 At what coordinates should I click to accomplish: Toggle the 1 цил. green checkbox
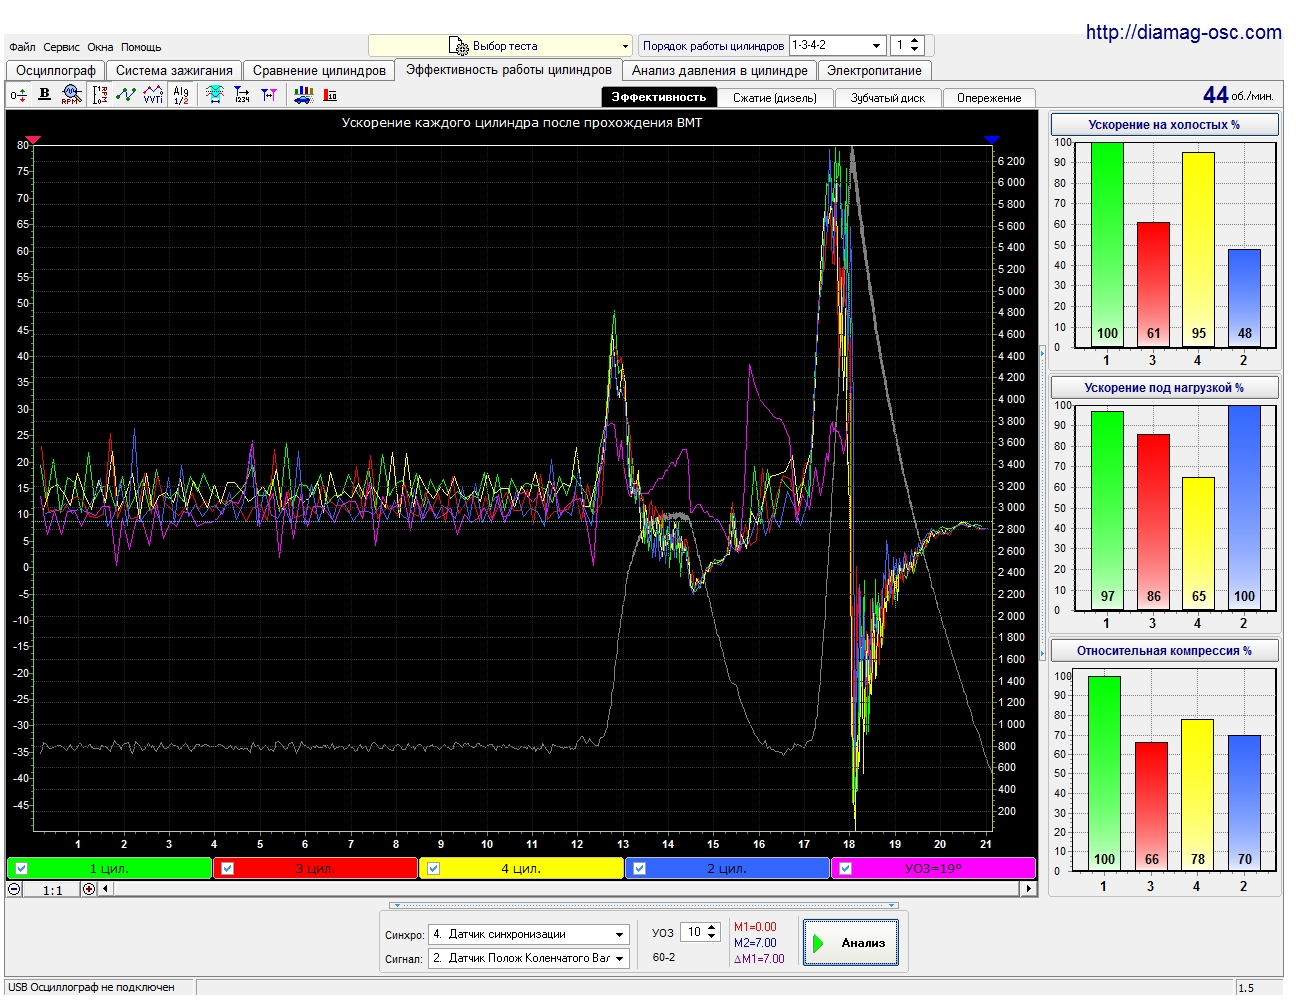(21, 869)
